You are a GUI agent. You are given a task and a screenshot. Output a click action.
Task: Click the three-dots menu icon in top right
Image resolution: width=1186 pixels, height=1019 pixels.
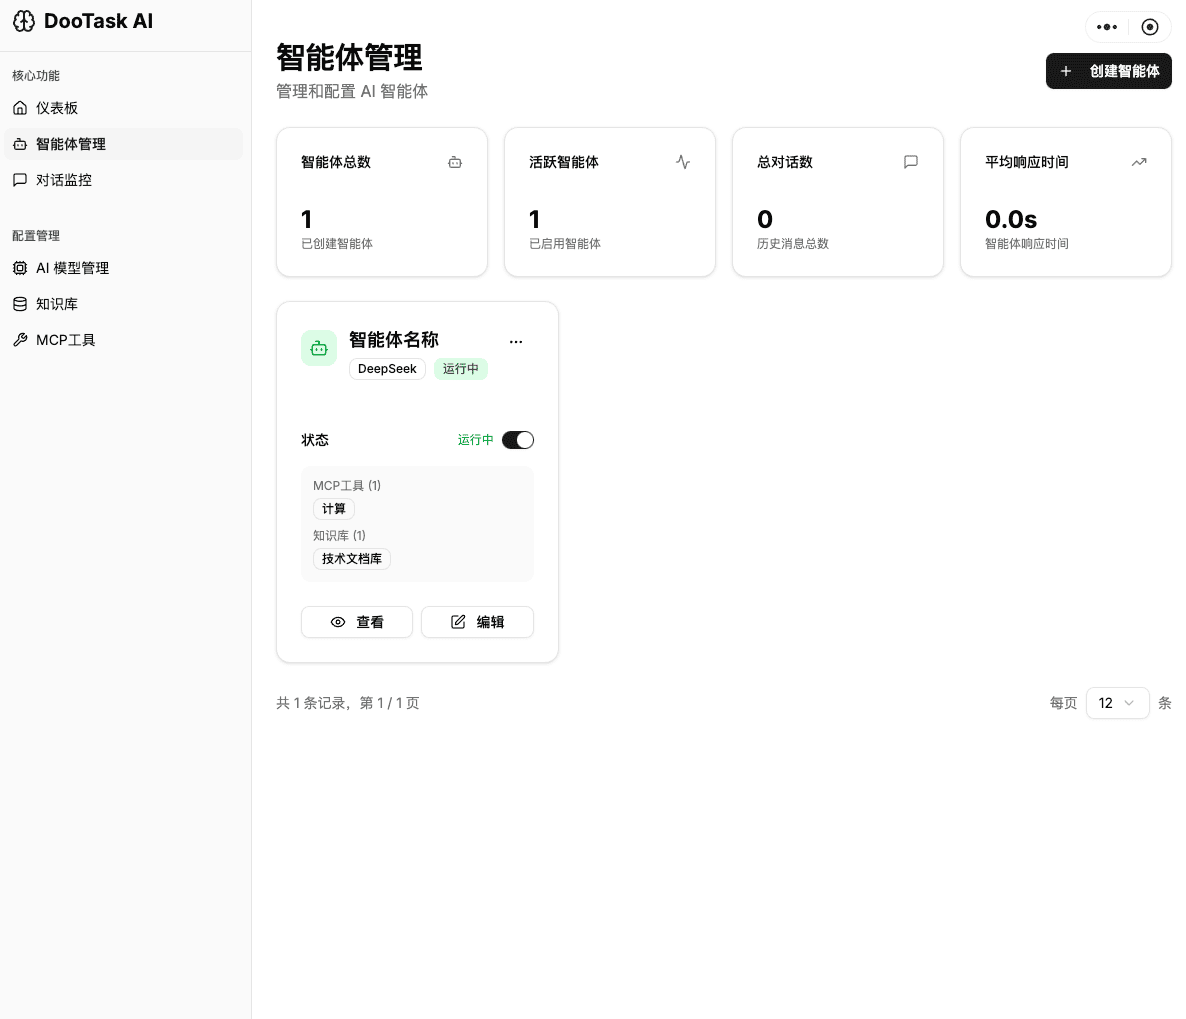[1107, 27]
